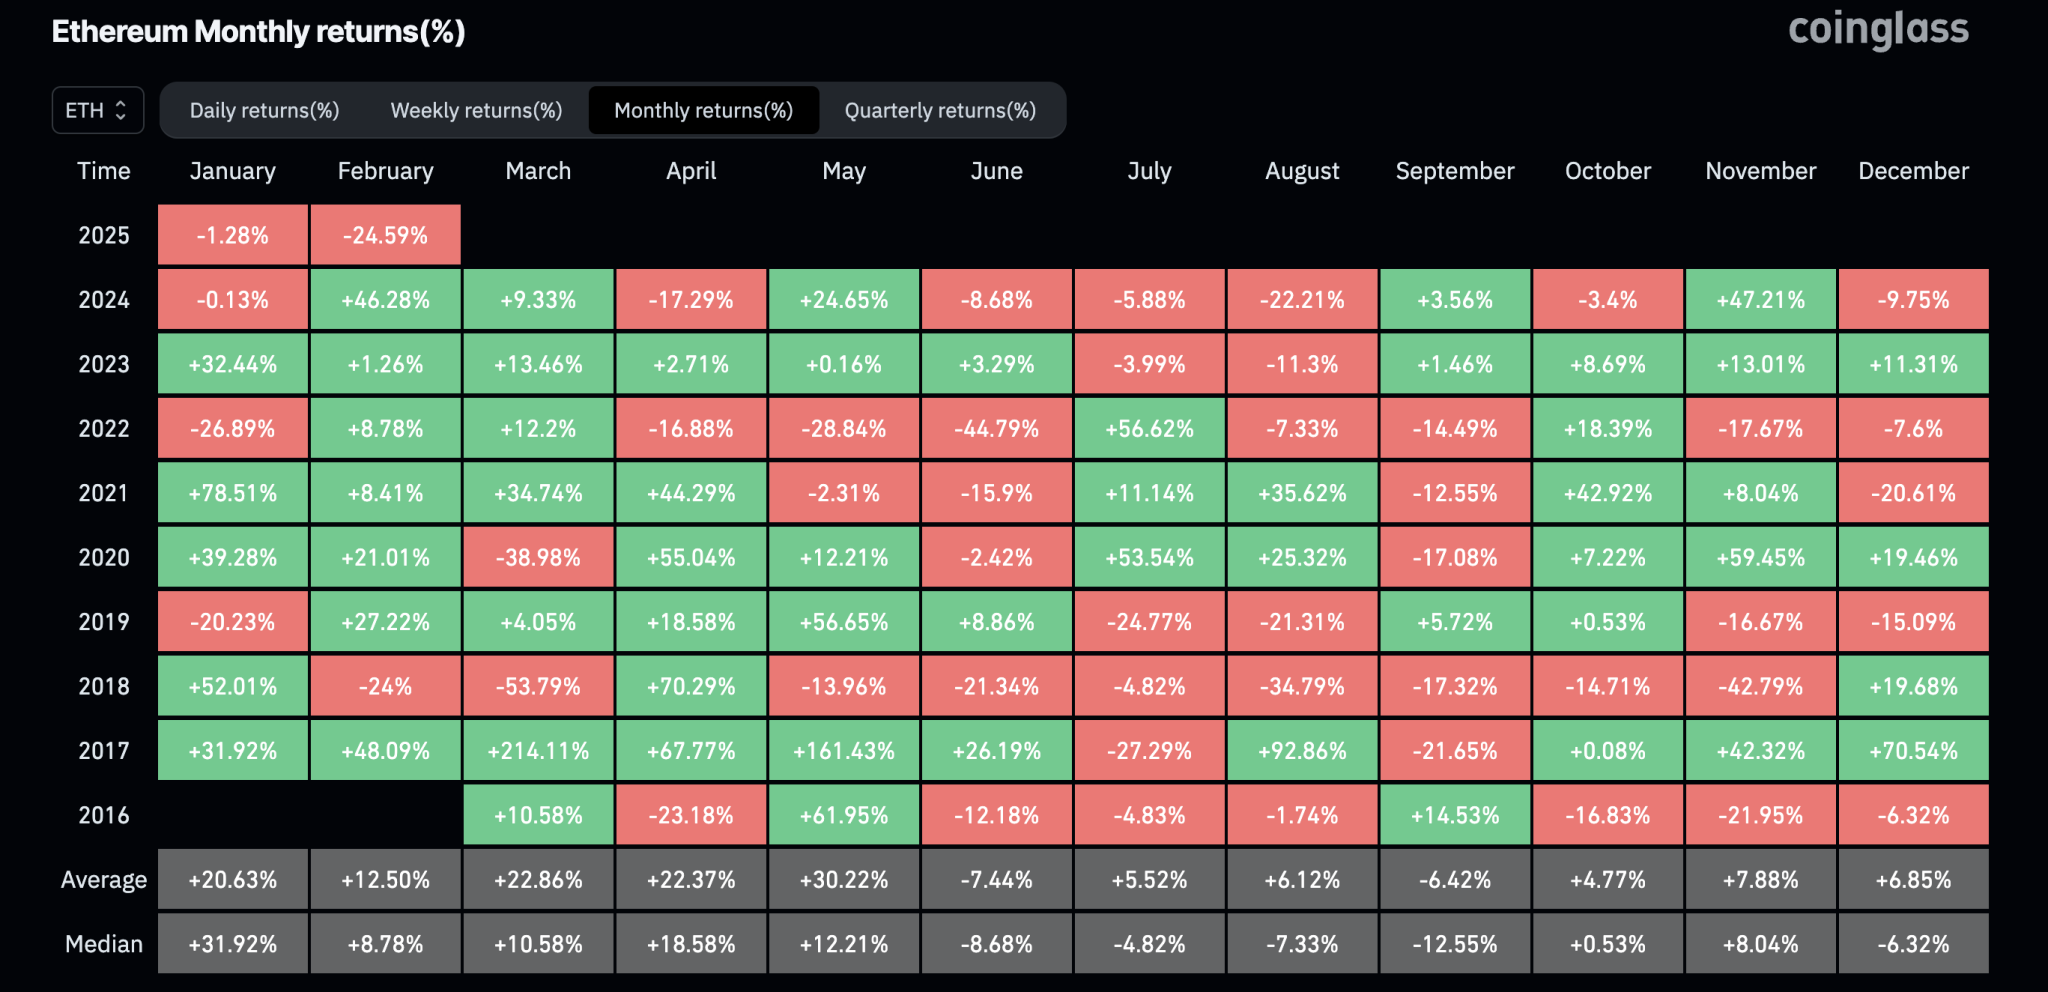Screen dimensions: 2048x992
Task: Click the Average row label
Action: tap(104, 880)
